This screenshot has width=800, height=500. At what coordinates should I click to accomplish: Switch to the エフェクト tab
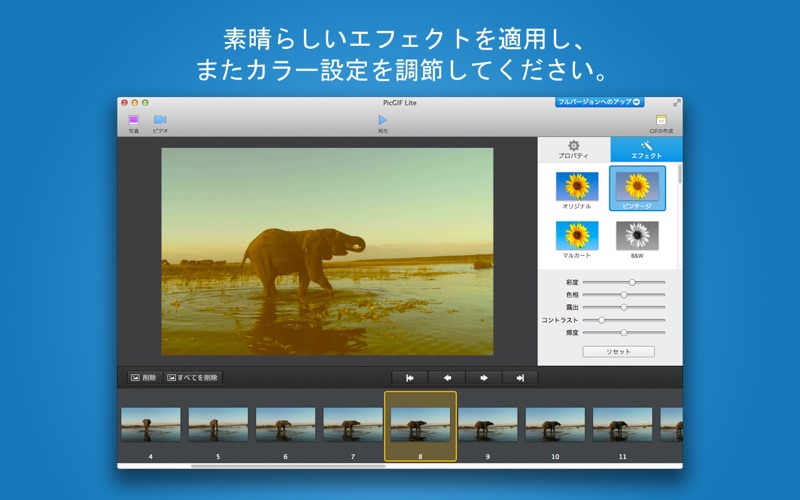[646, 149]
